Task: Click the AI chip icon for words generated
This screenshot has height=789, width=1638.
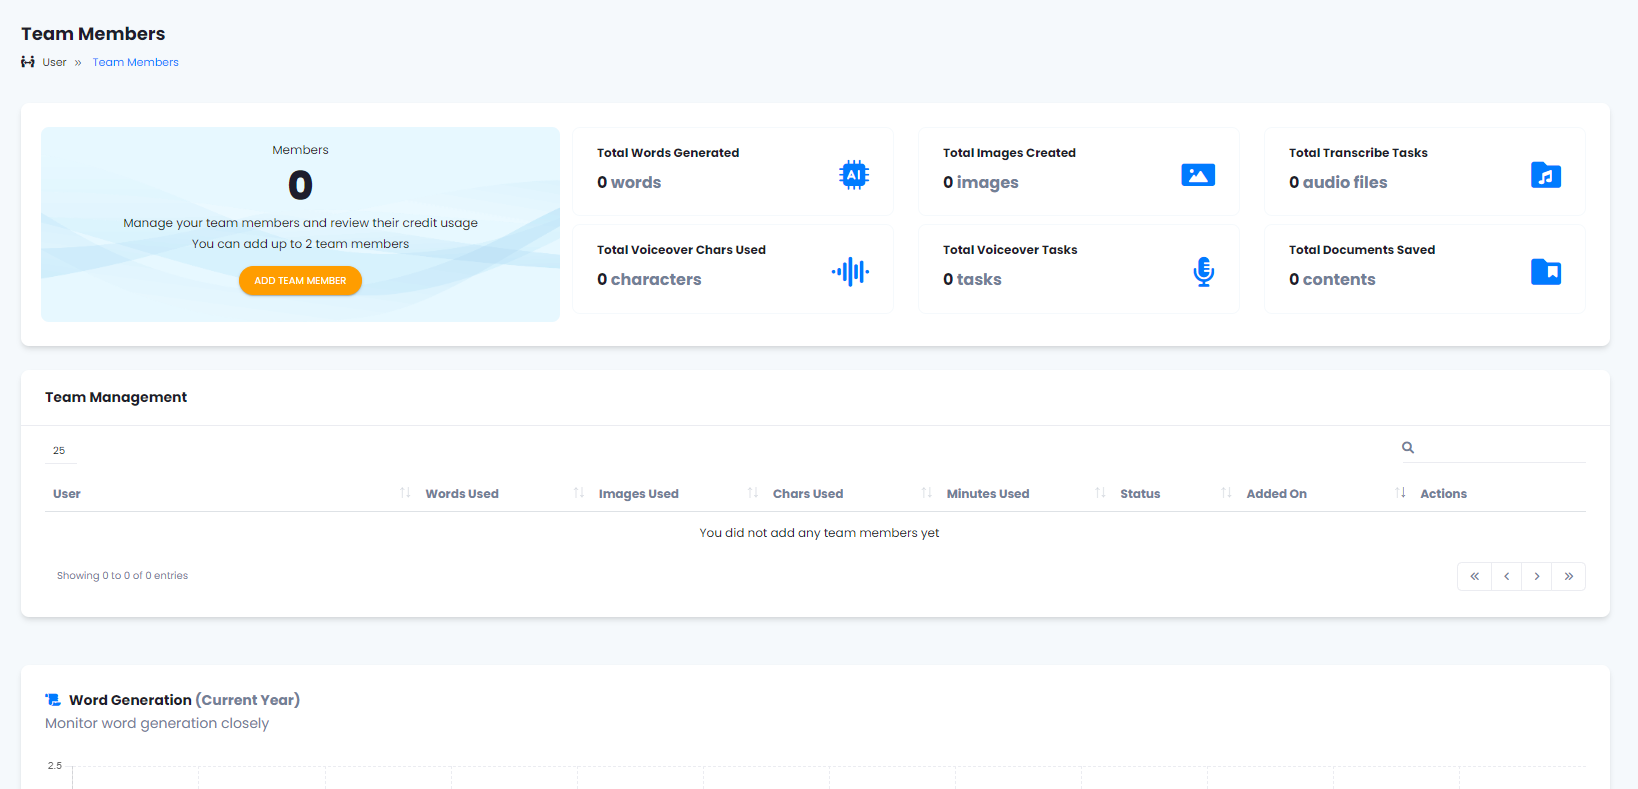Action: pyautogui.click(x=853, y=175)
